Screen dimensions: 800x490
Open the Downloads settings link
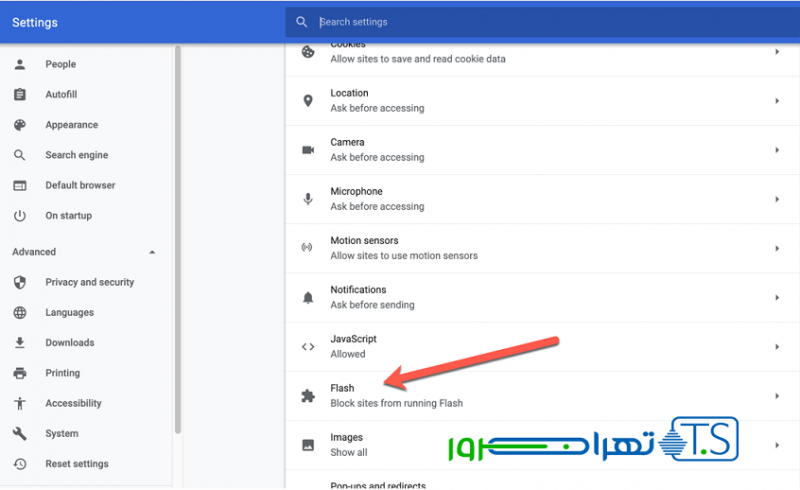69,343
